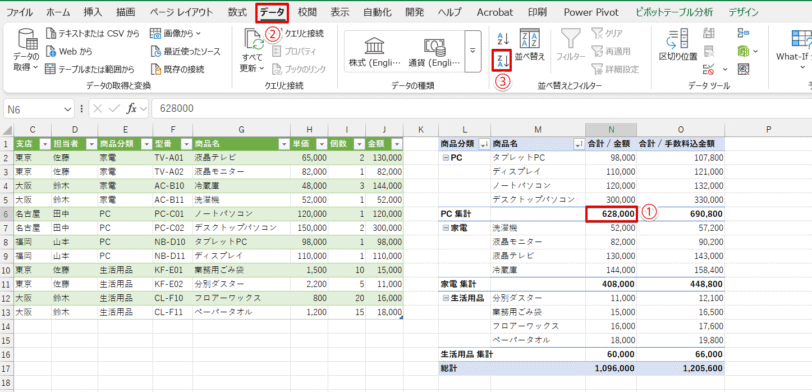The width and height of the screenshot is (812, 392).
Task: Select column N header
Action: pyautogui.click(x=611, y=129)
